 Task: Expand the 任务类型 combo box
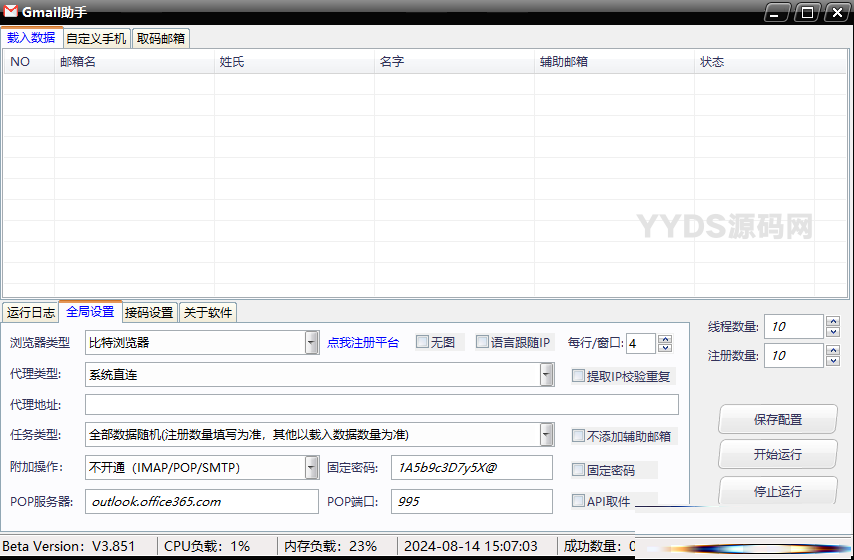coord(546,434)
